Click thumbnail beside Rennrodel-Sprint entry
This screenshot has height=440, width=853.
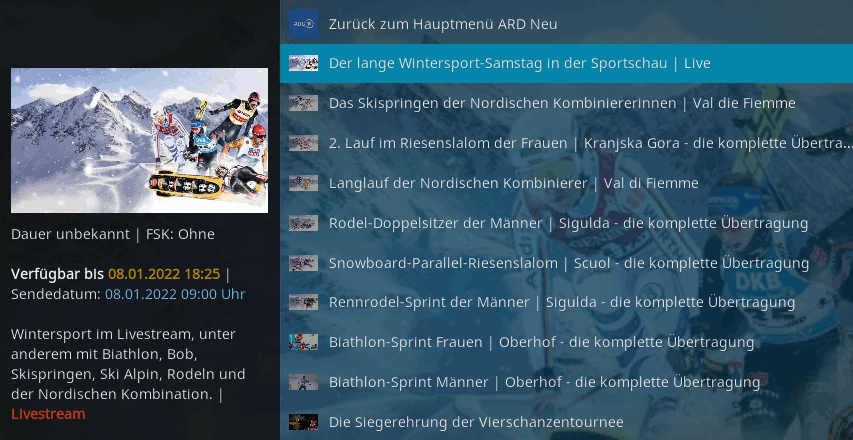pyautogui.click(x=303, y=302)
